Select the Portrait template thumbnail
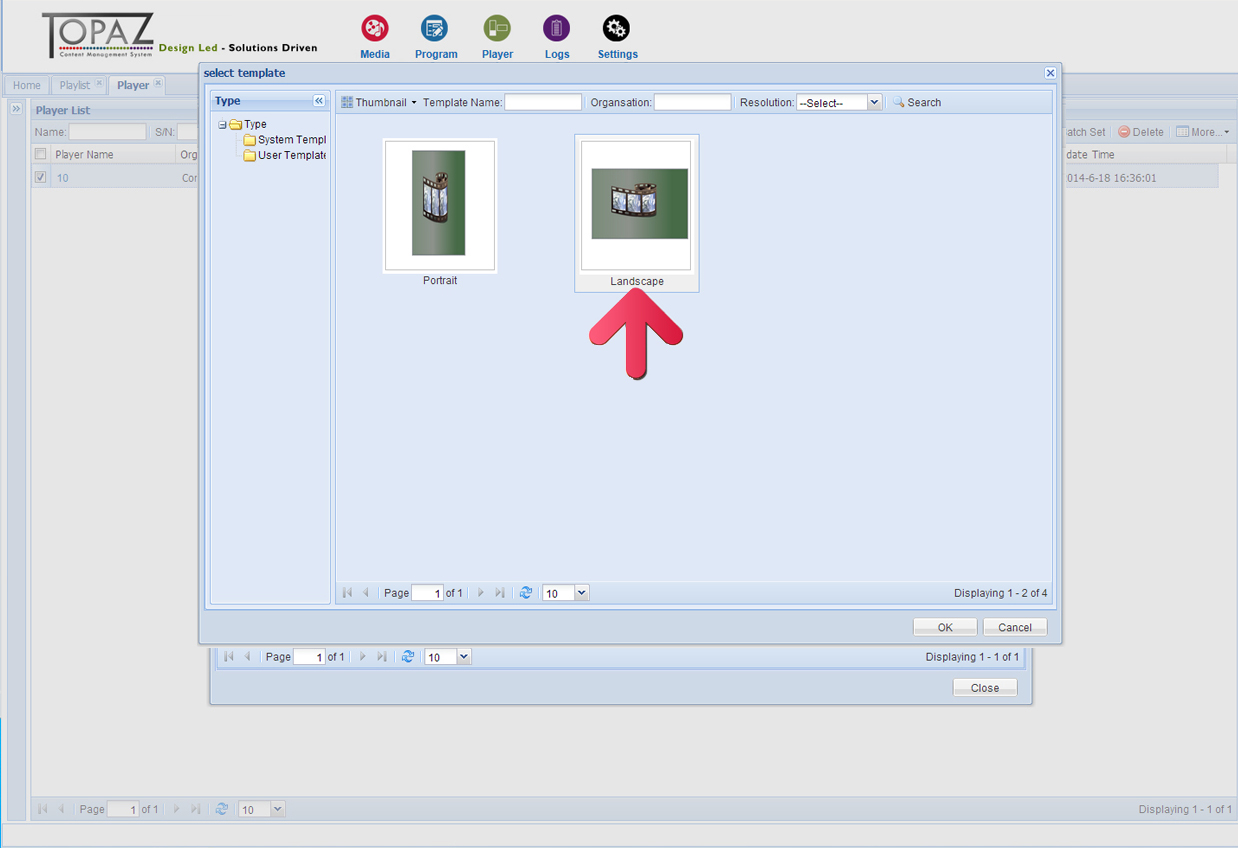Screen dimensions: 1238x848 coord(439,205)
